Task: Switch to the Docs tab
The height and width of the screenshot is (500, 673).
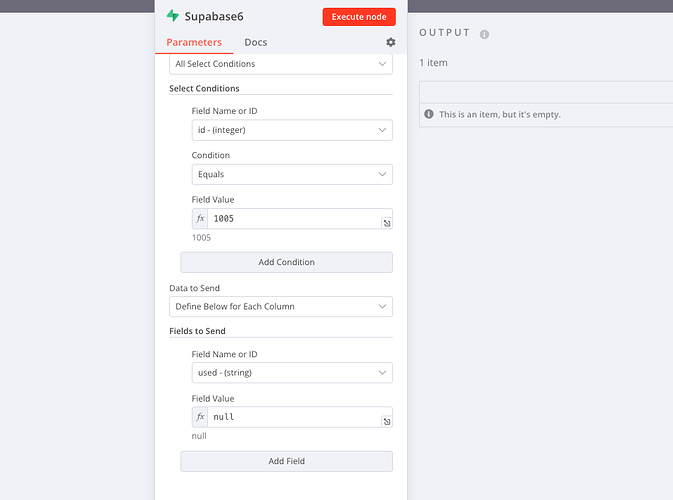Action: point(256,42)
